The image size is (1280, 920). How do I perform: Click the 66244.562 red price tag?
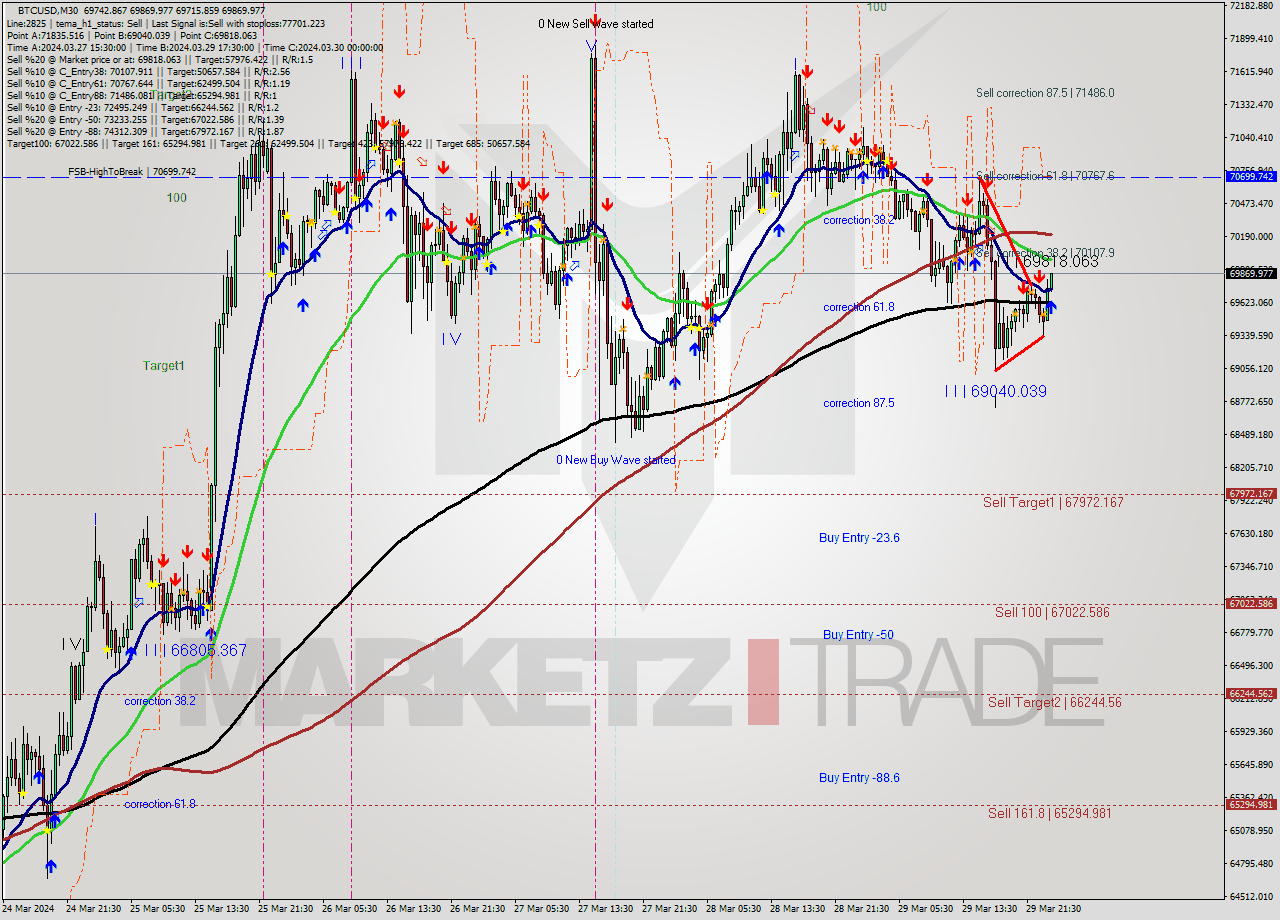[1250, 694]
